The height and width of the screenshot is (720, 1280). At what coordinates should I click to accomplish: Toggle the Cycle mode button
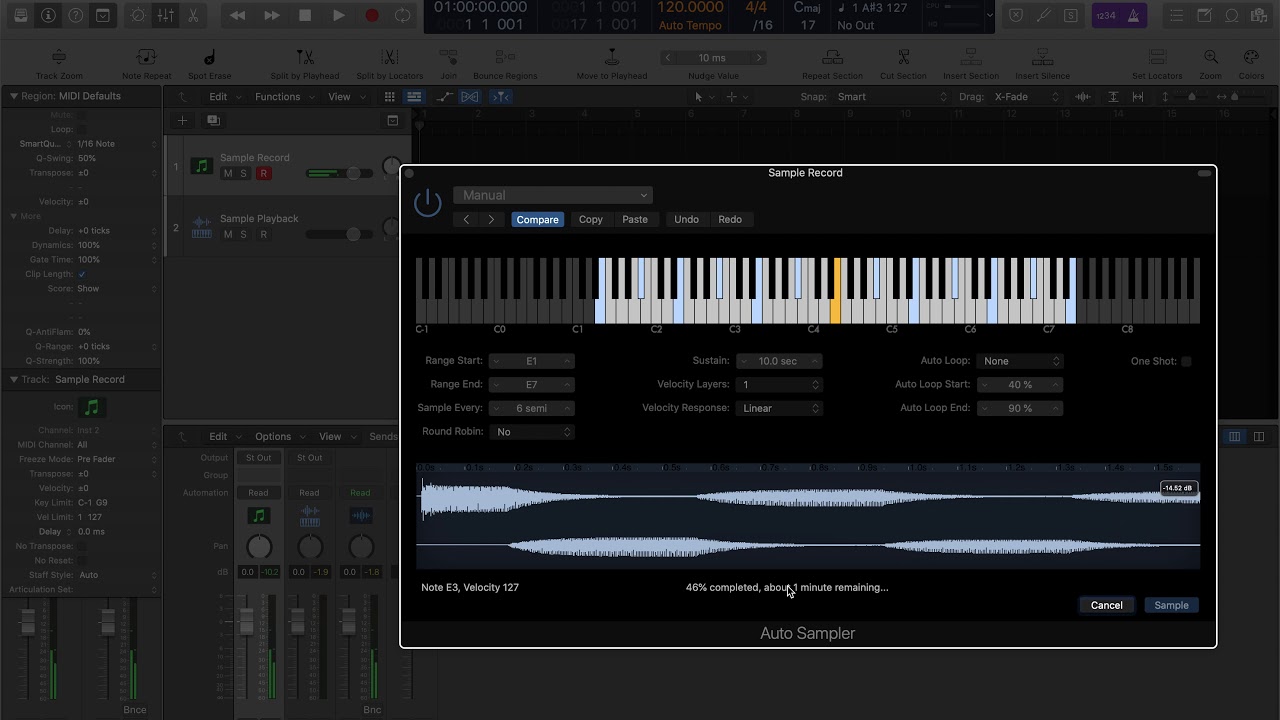coord(402,15)
